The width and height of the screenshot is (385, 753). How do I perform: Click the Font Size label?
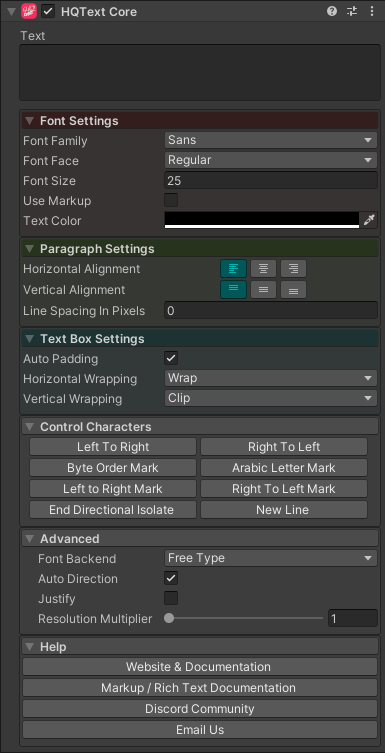(x=49, y=181)
